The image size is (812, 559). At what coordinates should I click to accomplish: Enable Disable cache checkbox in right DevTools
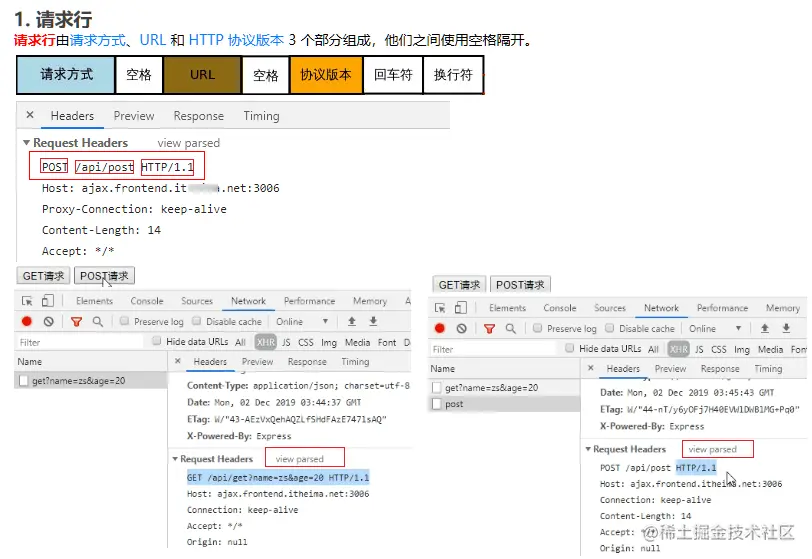click(610, 328)
